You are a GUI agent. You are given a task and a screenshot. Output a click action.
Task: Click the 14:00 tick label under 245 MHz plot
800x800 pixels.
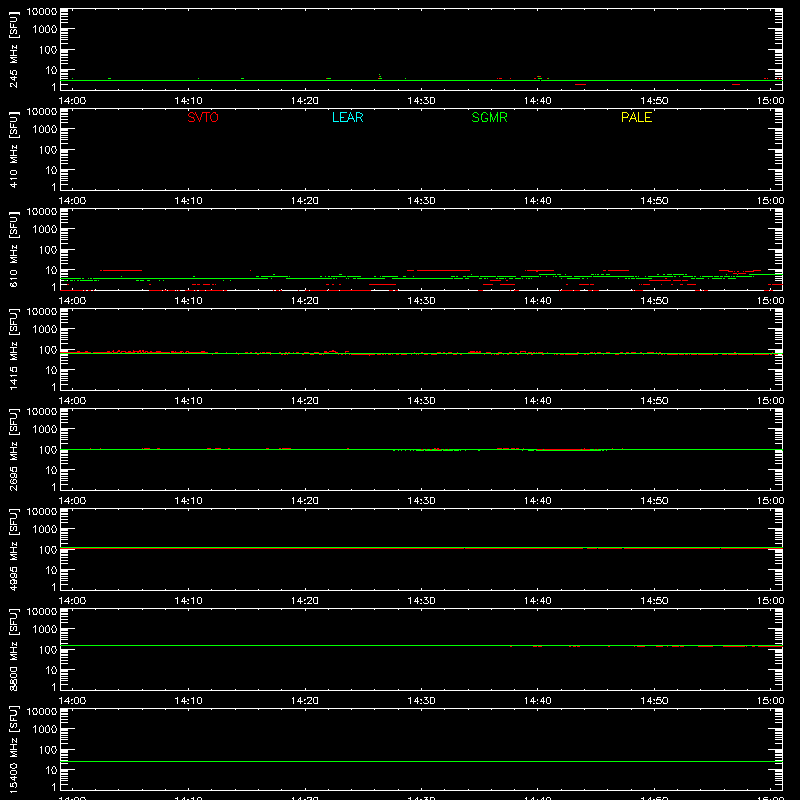(72, 101)
